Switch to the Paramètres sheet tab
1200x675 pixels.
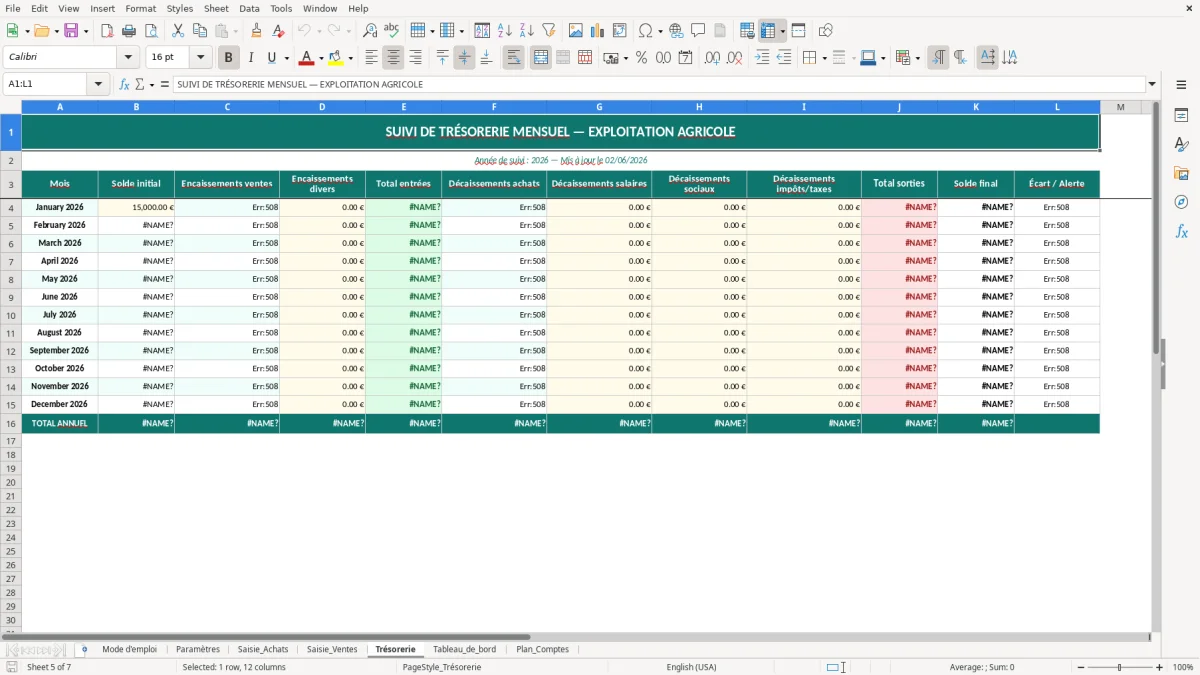click(198, 649)
